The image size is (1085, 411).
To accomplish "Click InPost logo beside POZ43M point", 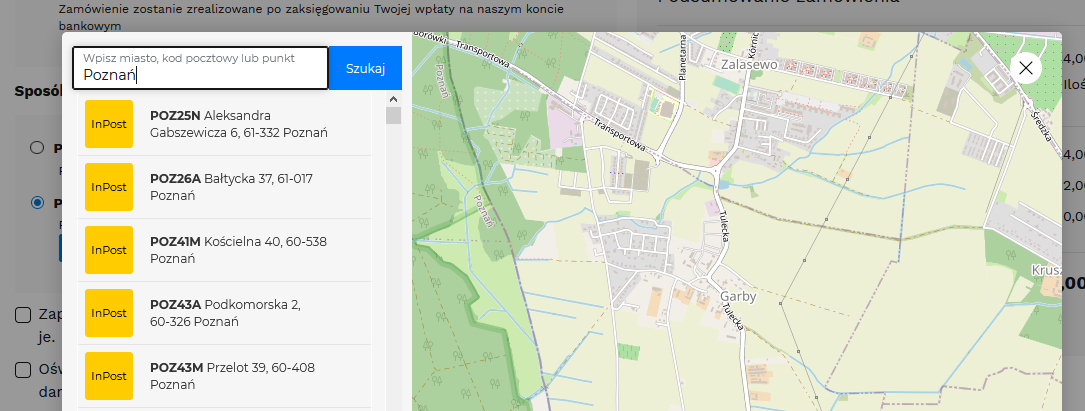I will tap(109, 376).
